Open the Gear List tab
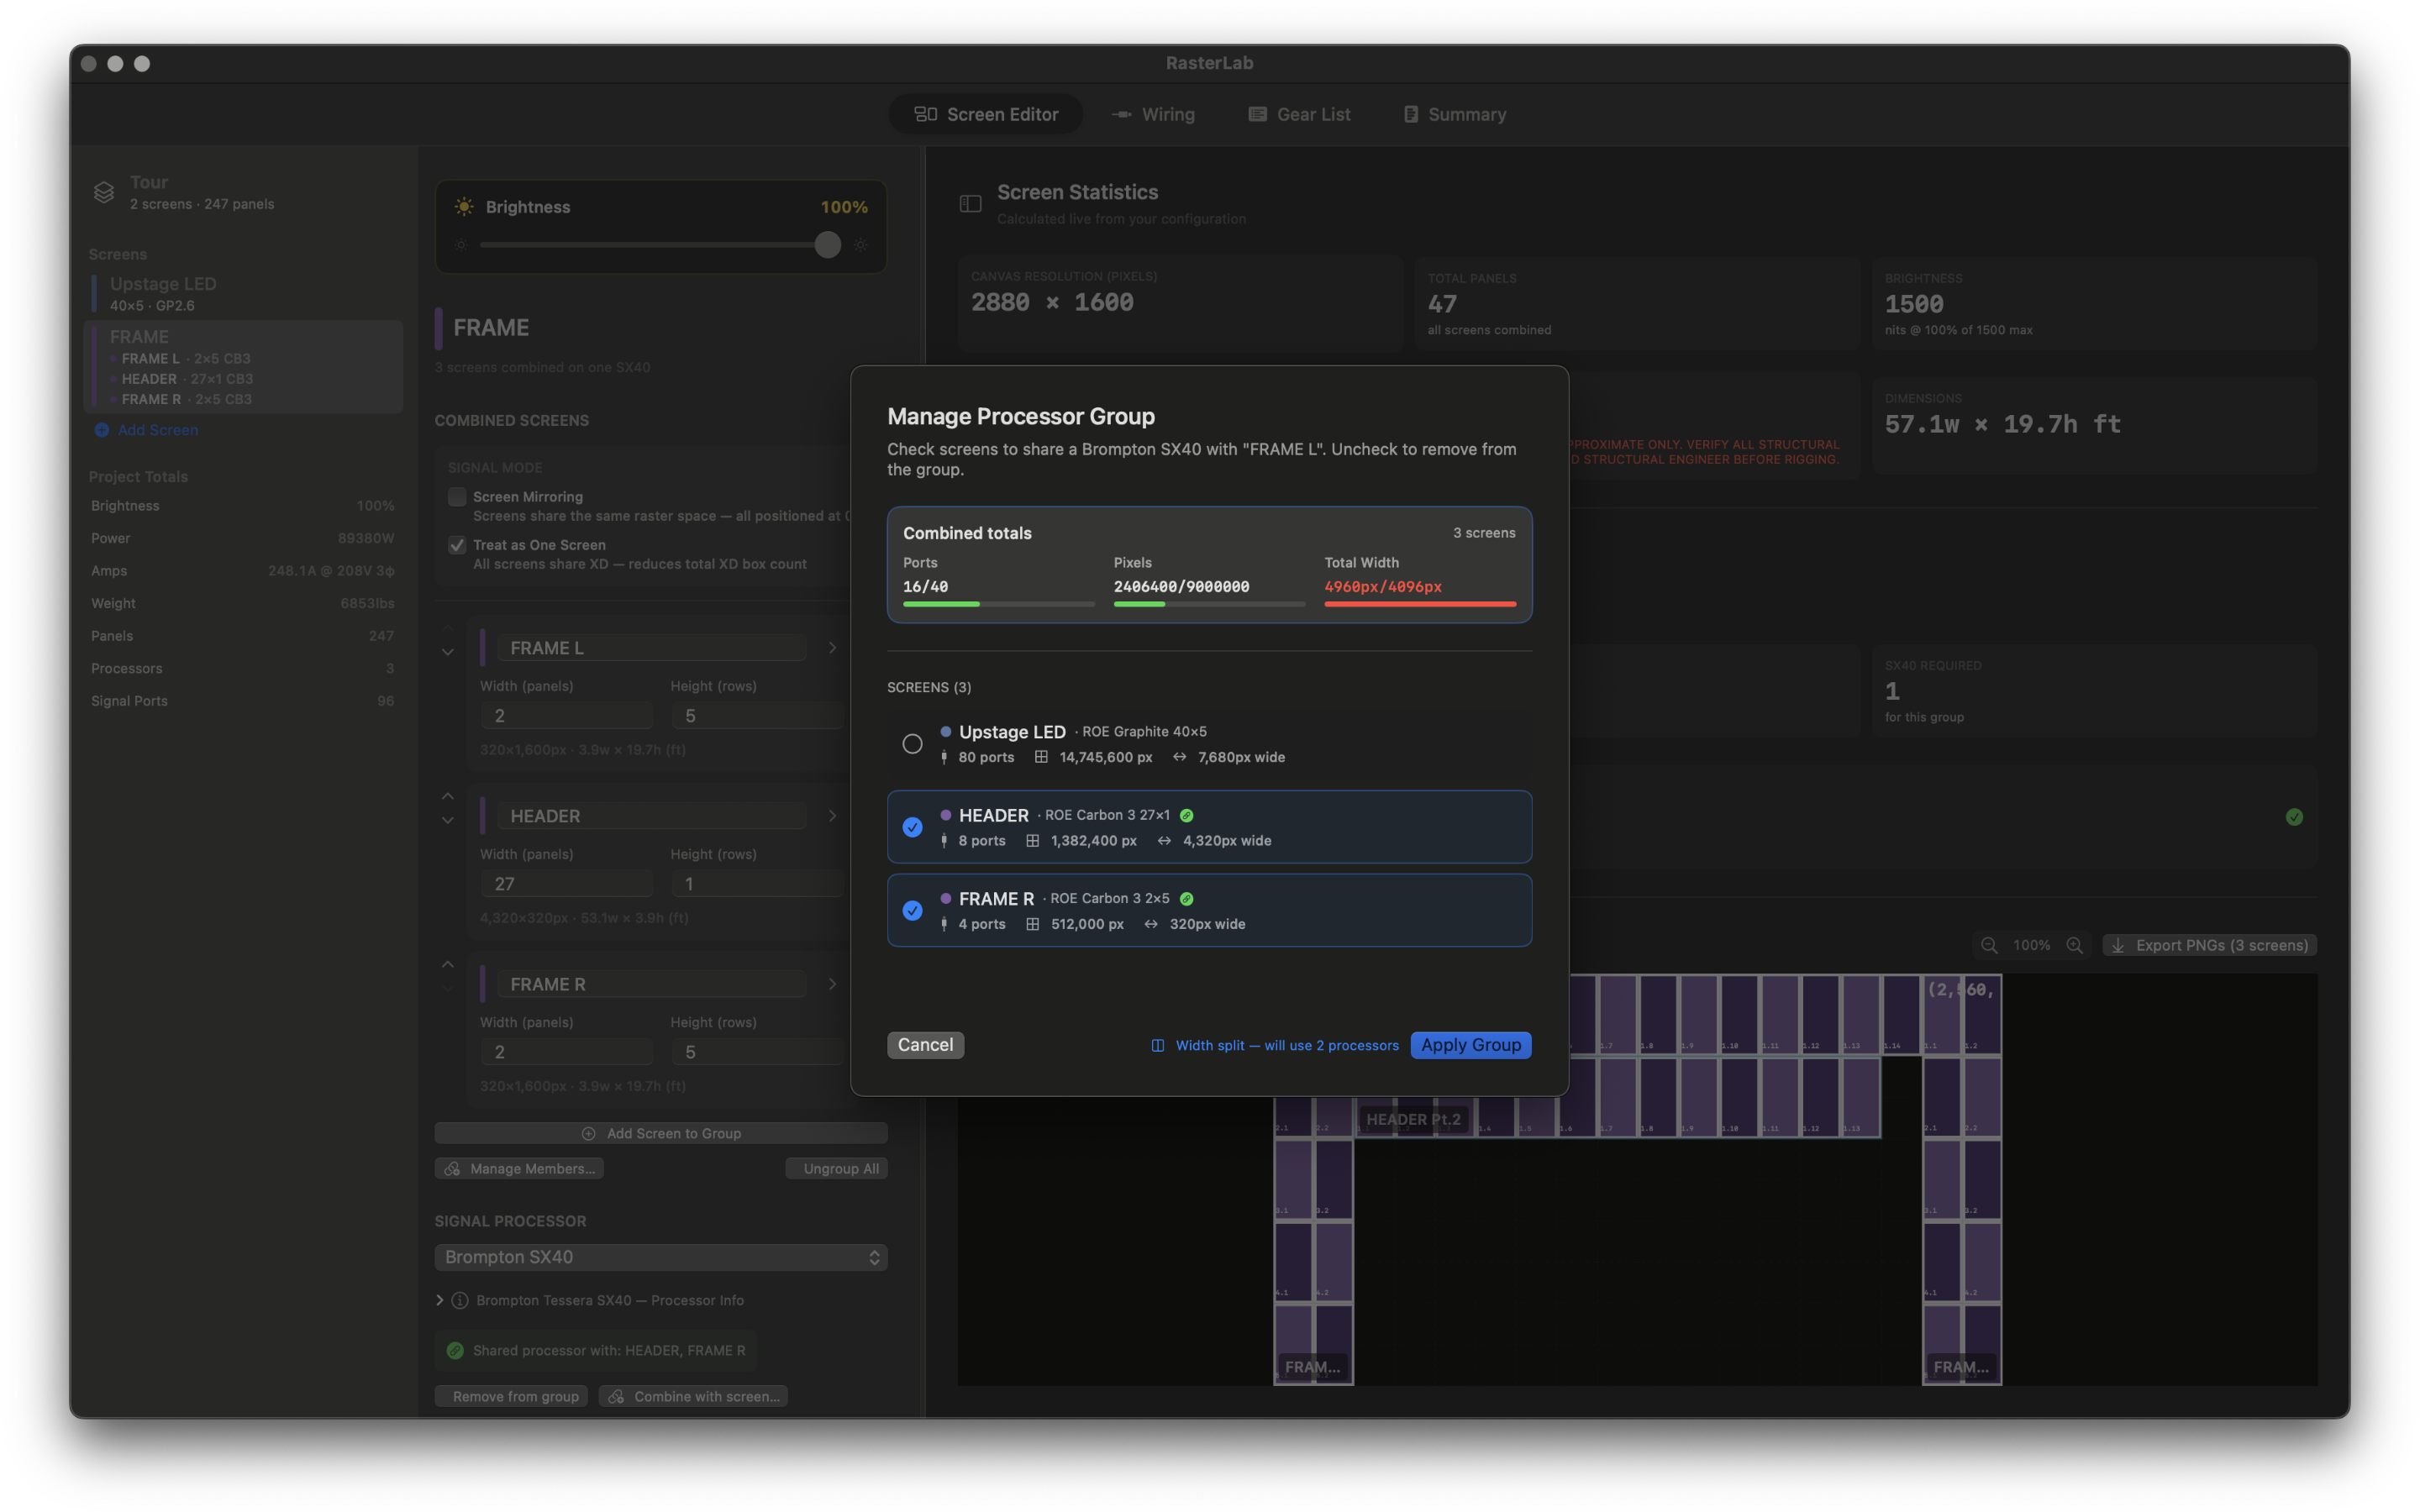 (1299, 114)
